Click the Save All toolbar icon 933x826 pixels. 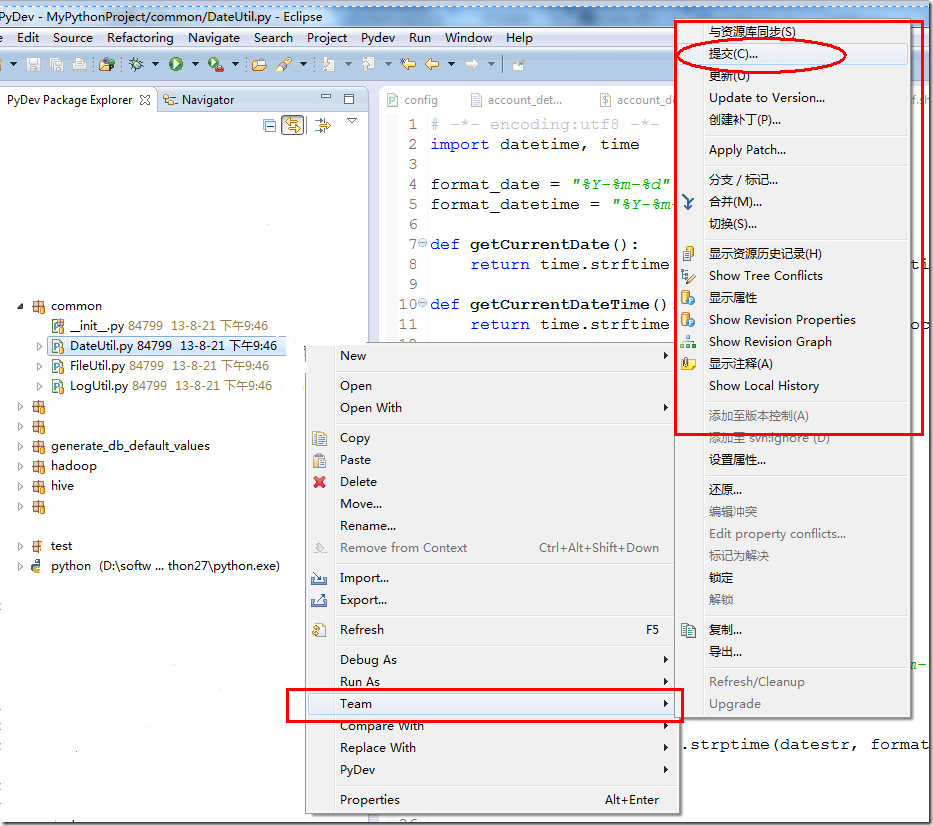point(57,64)
